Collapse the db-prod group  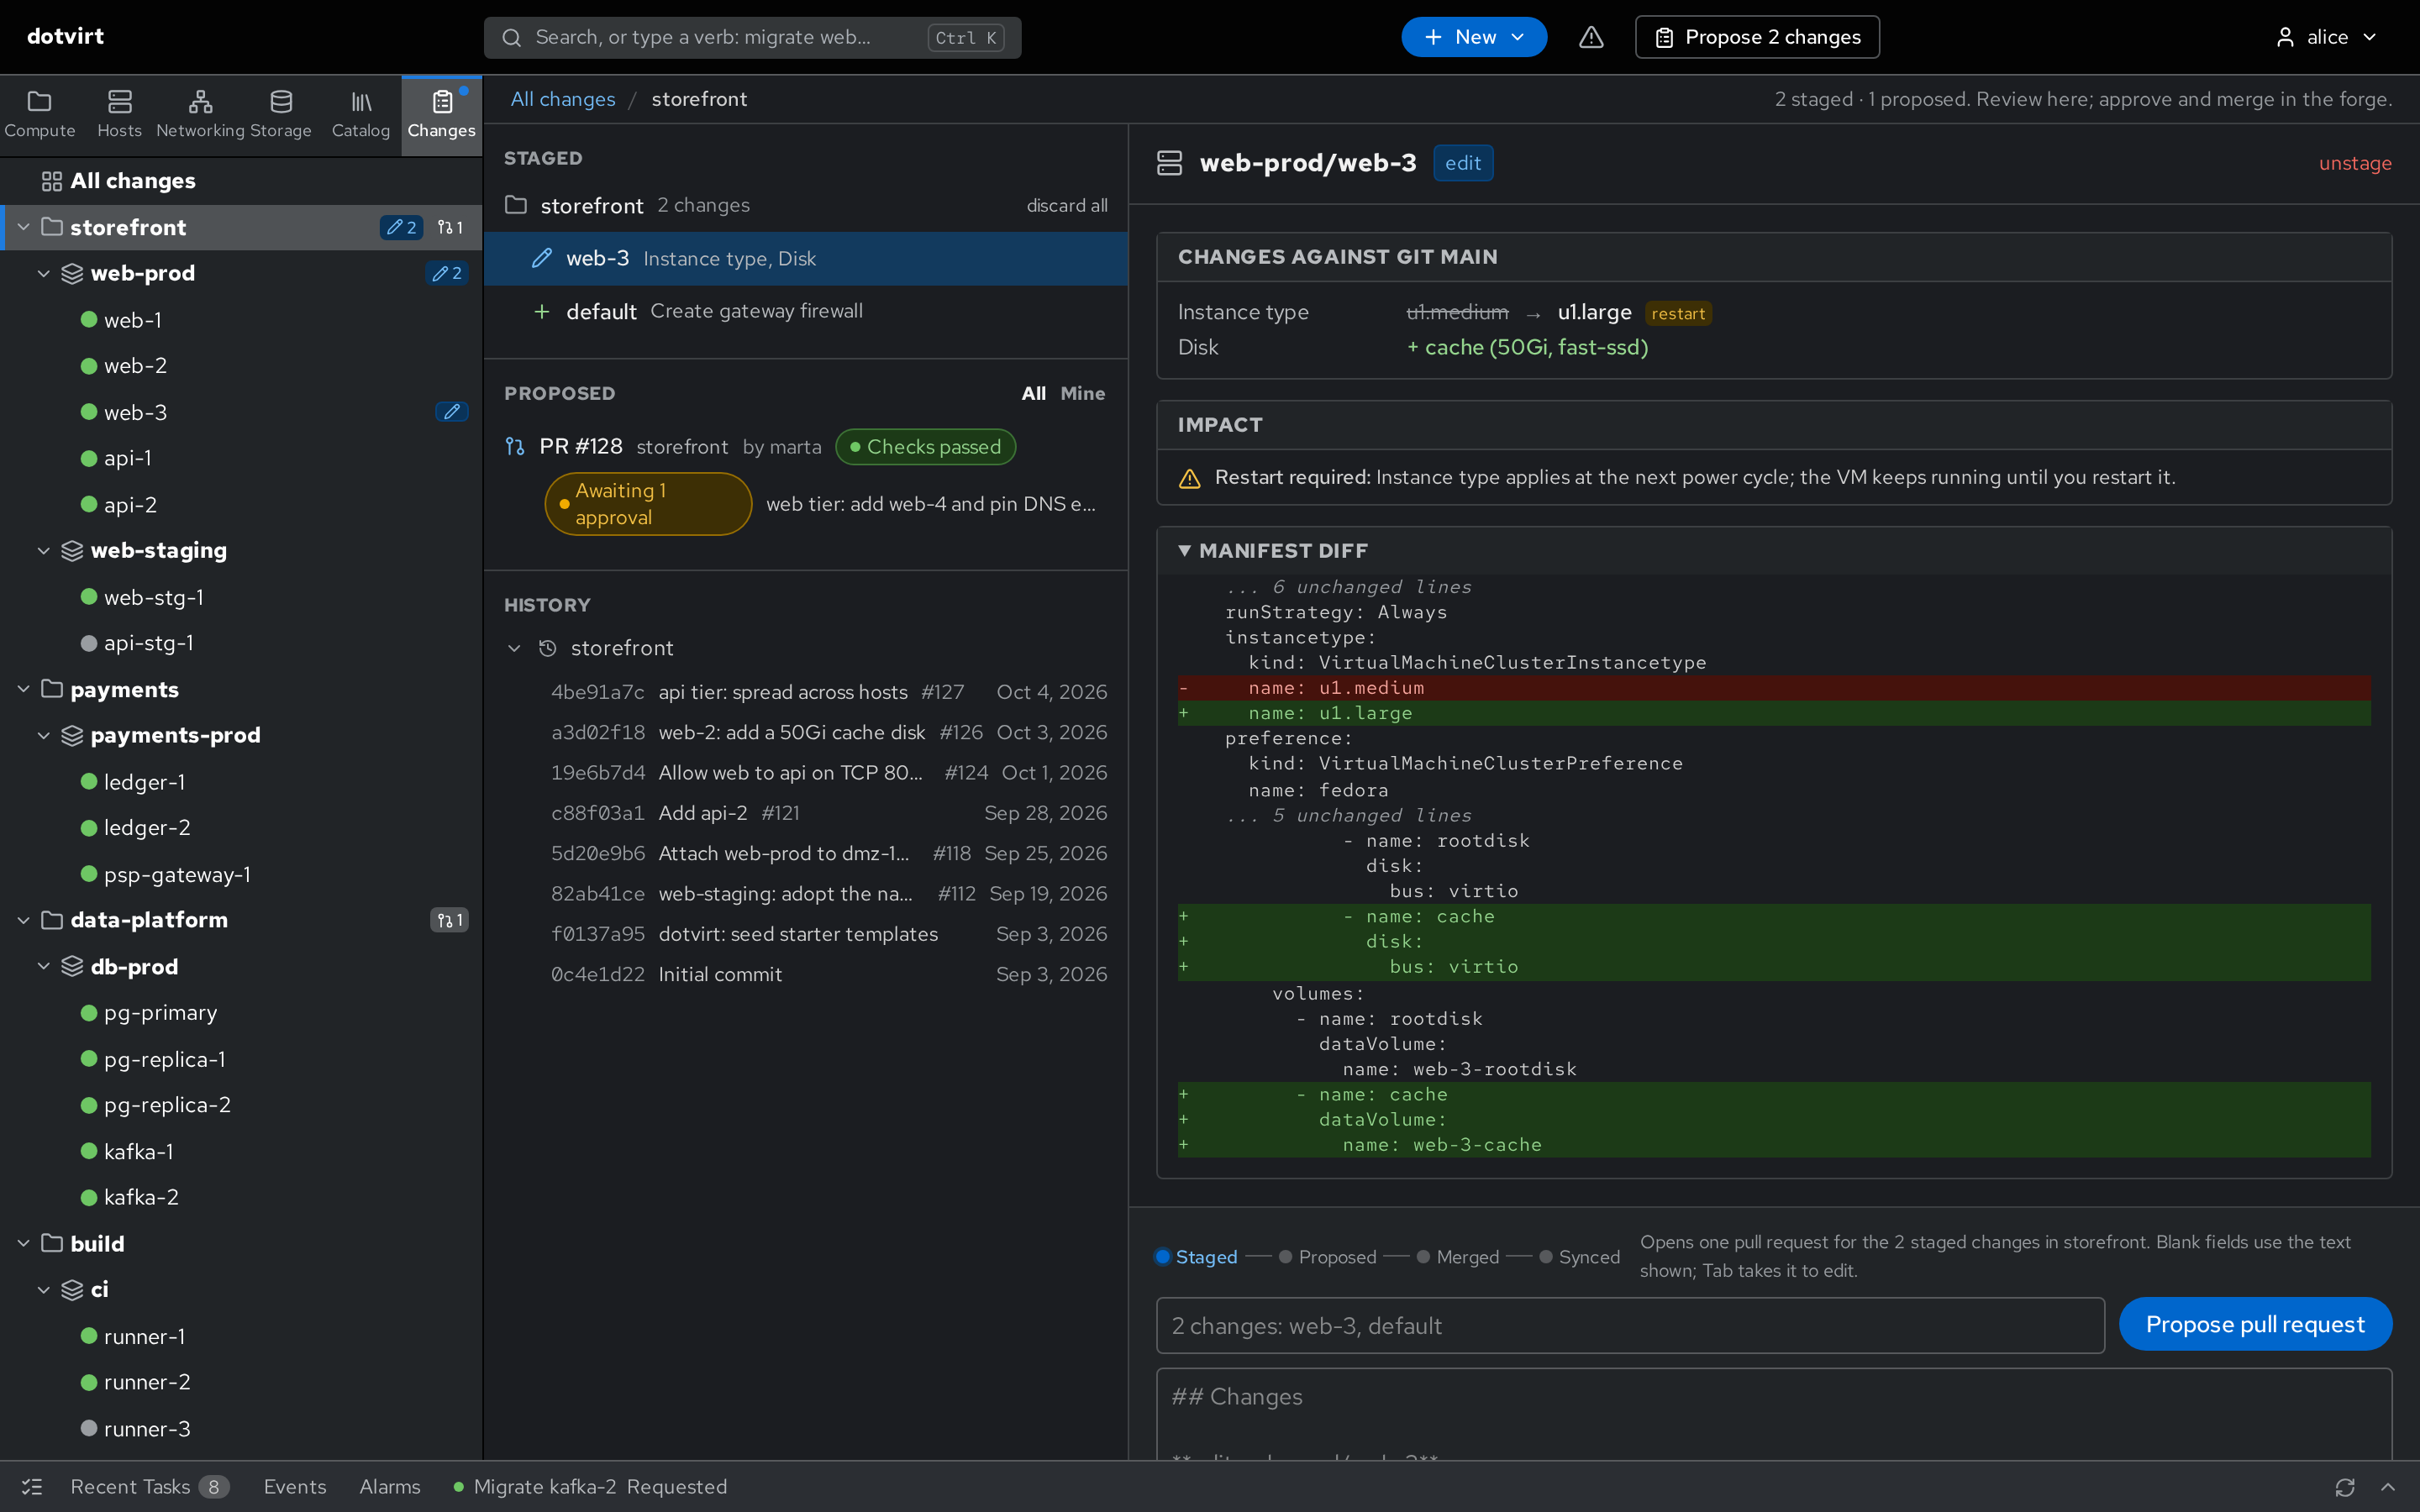point(44,966)
